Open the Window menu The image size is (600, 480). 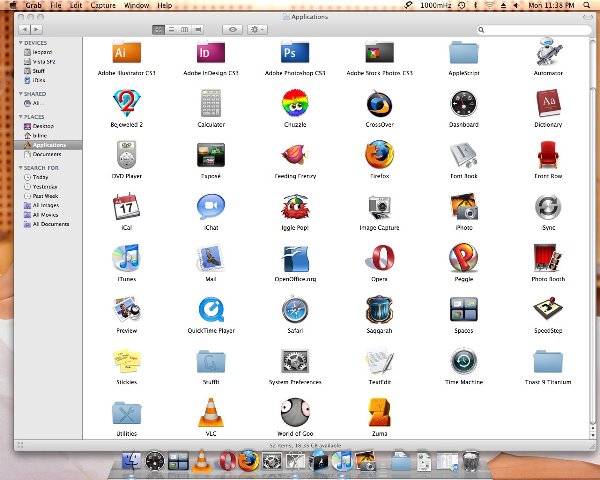[x=137, y=5]
